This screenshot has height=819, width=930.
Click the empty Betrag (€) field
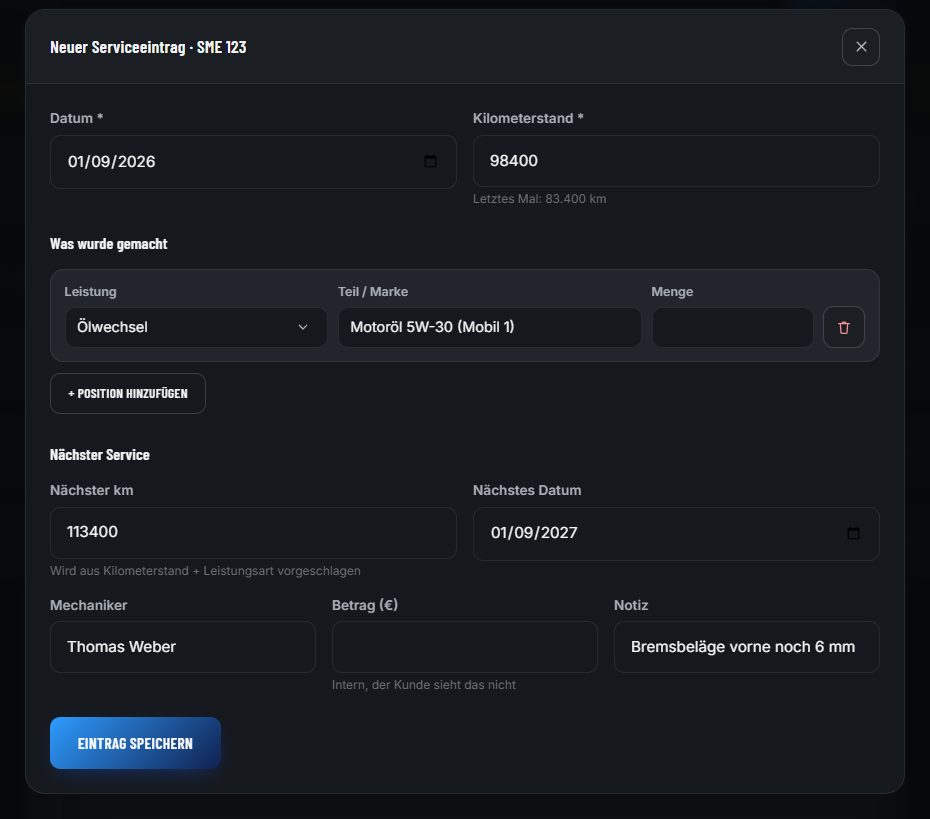[x=464, y=647]
